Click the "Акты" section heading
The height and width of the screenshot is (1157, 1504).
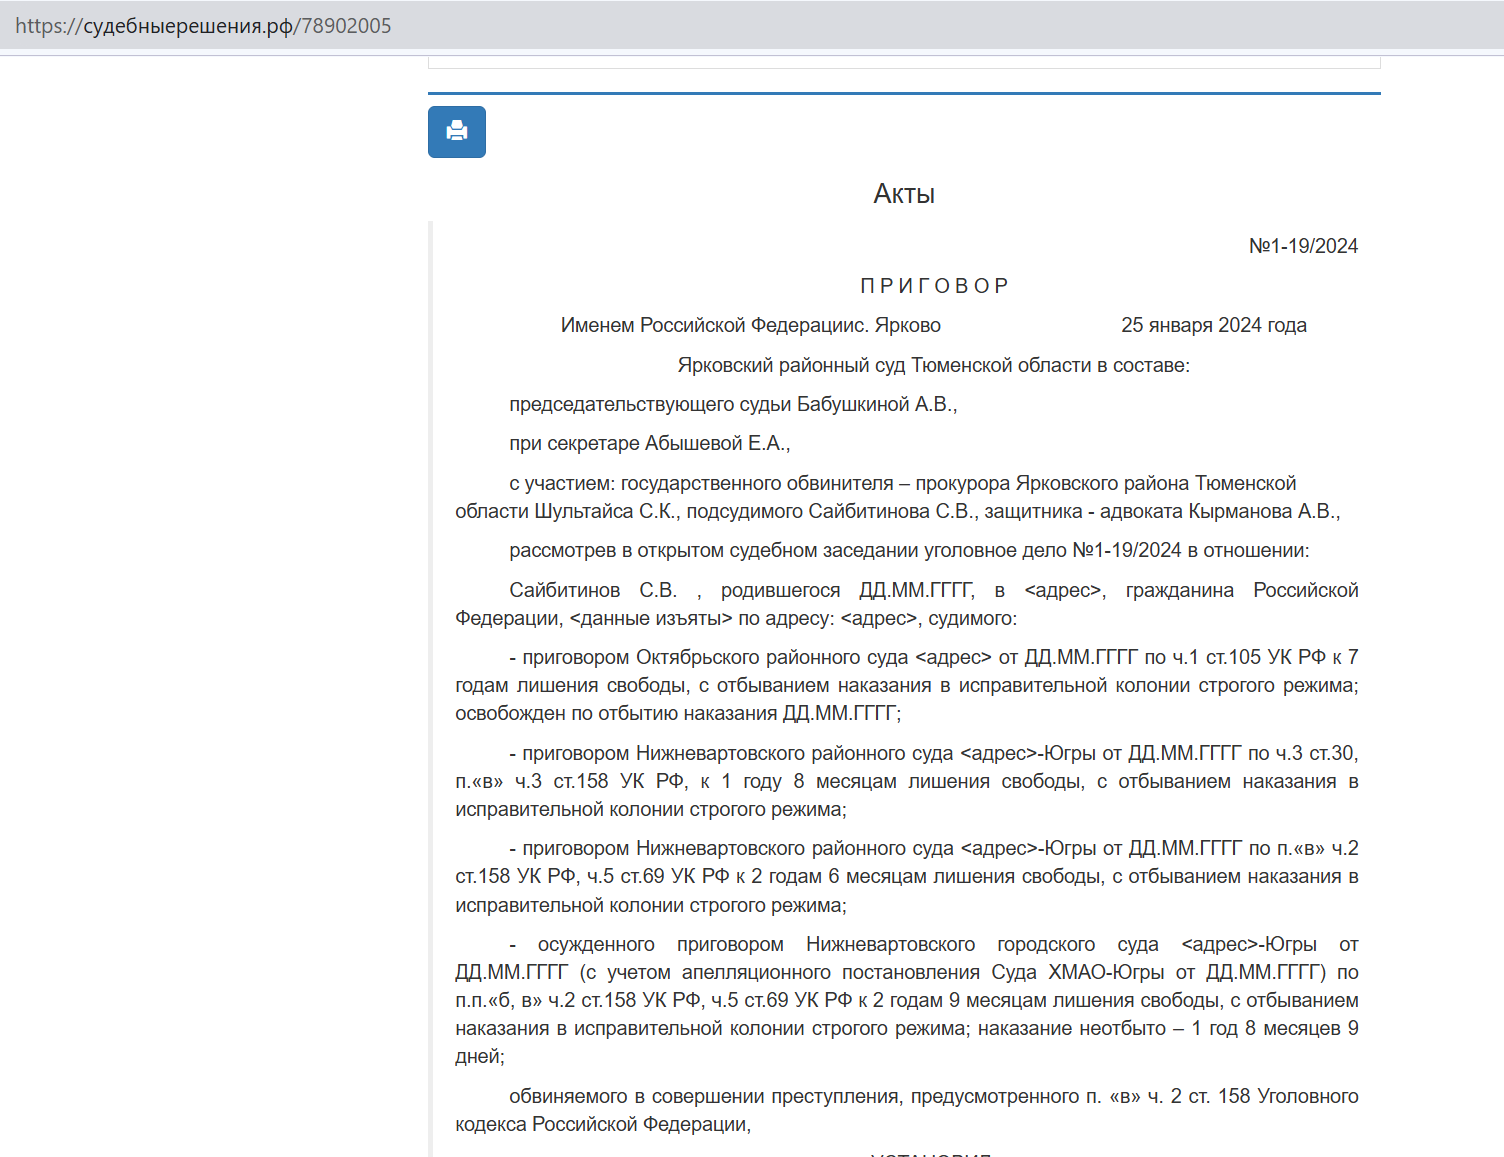click(904, 194)
